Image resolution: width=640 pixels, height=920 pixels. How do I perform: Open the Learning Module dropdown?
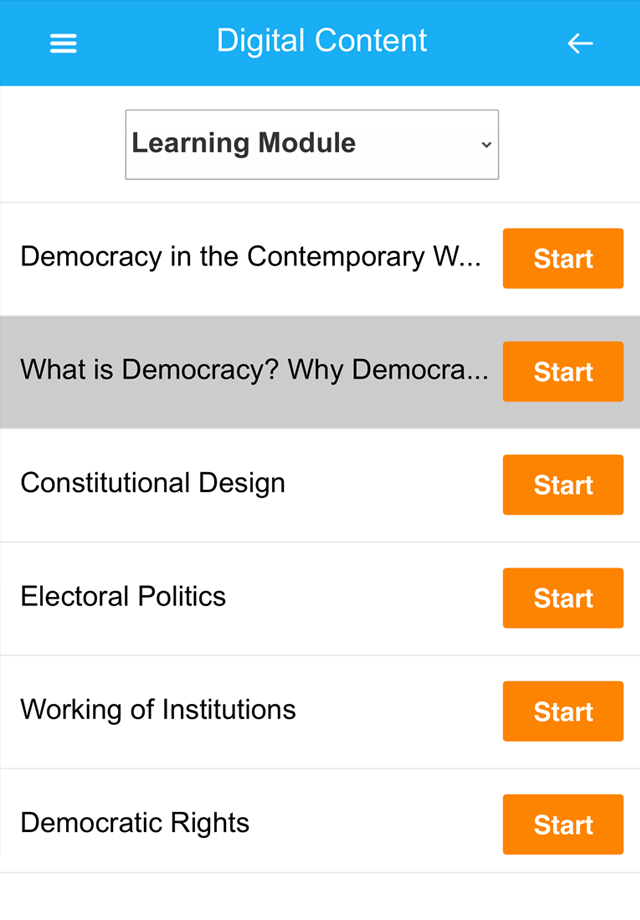pyautogui.click(x=311, y=144)
